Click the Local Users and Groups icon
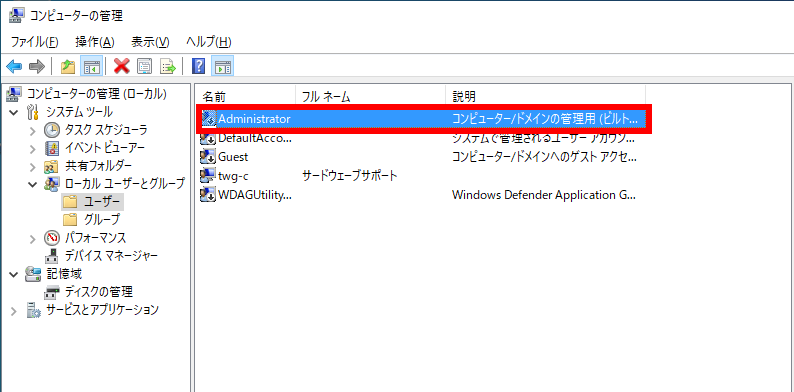 (x=52, y=184)
